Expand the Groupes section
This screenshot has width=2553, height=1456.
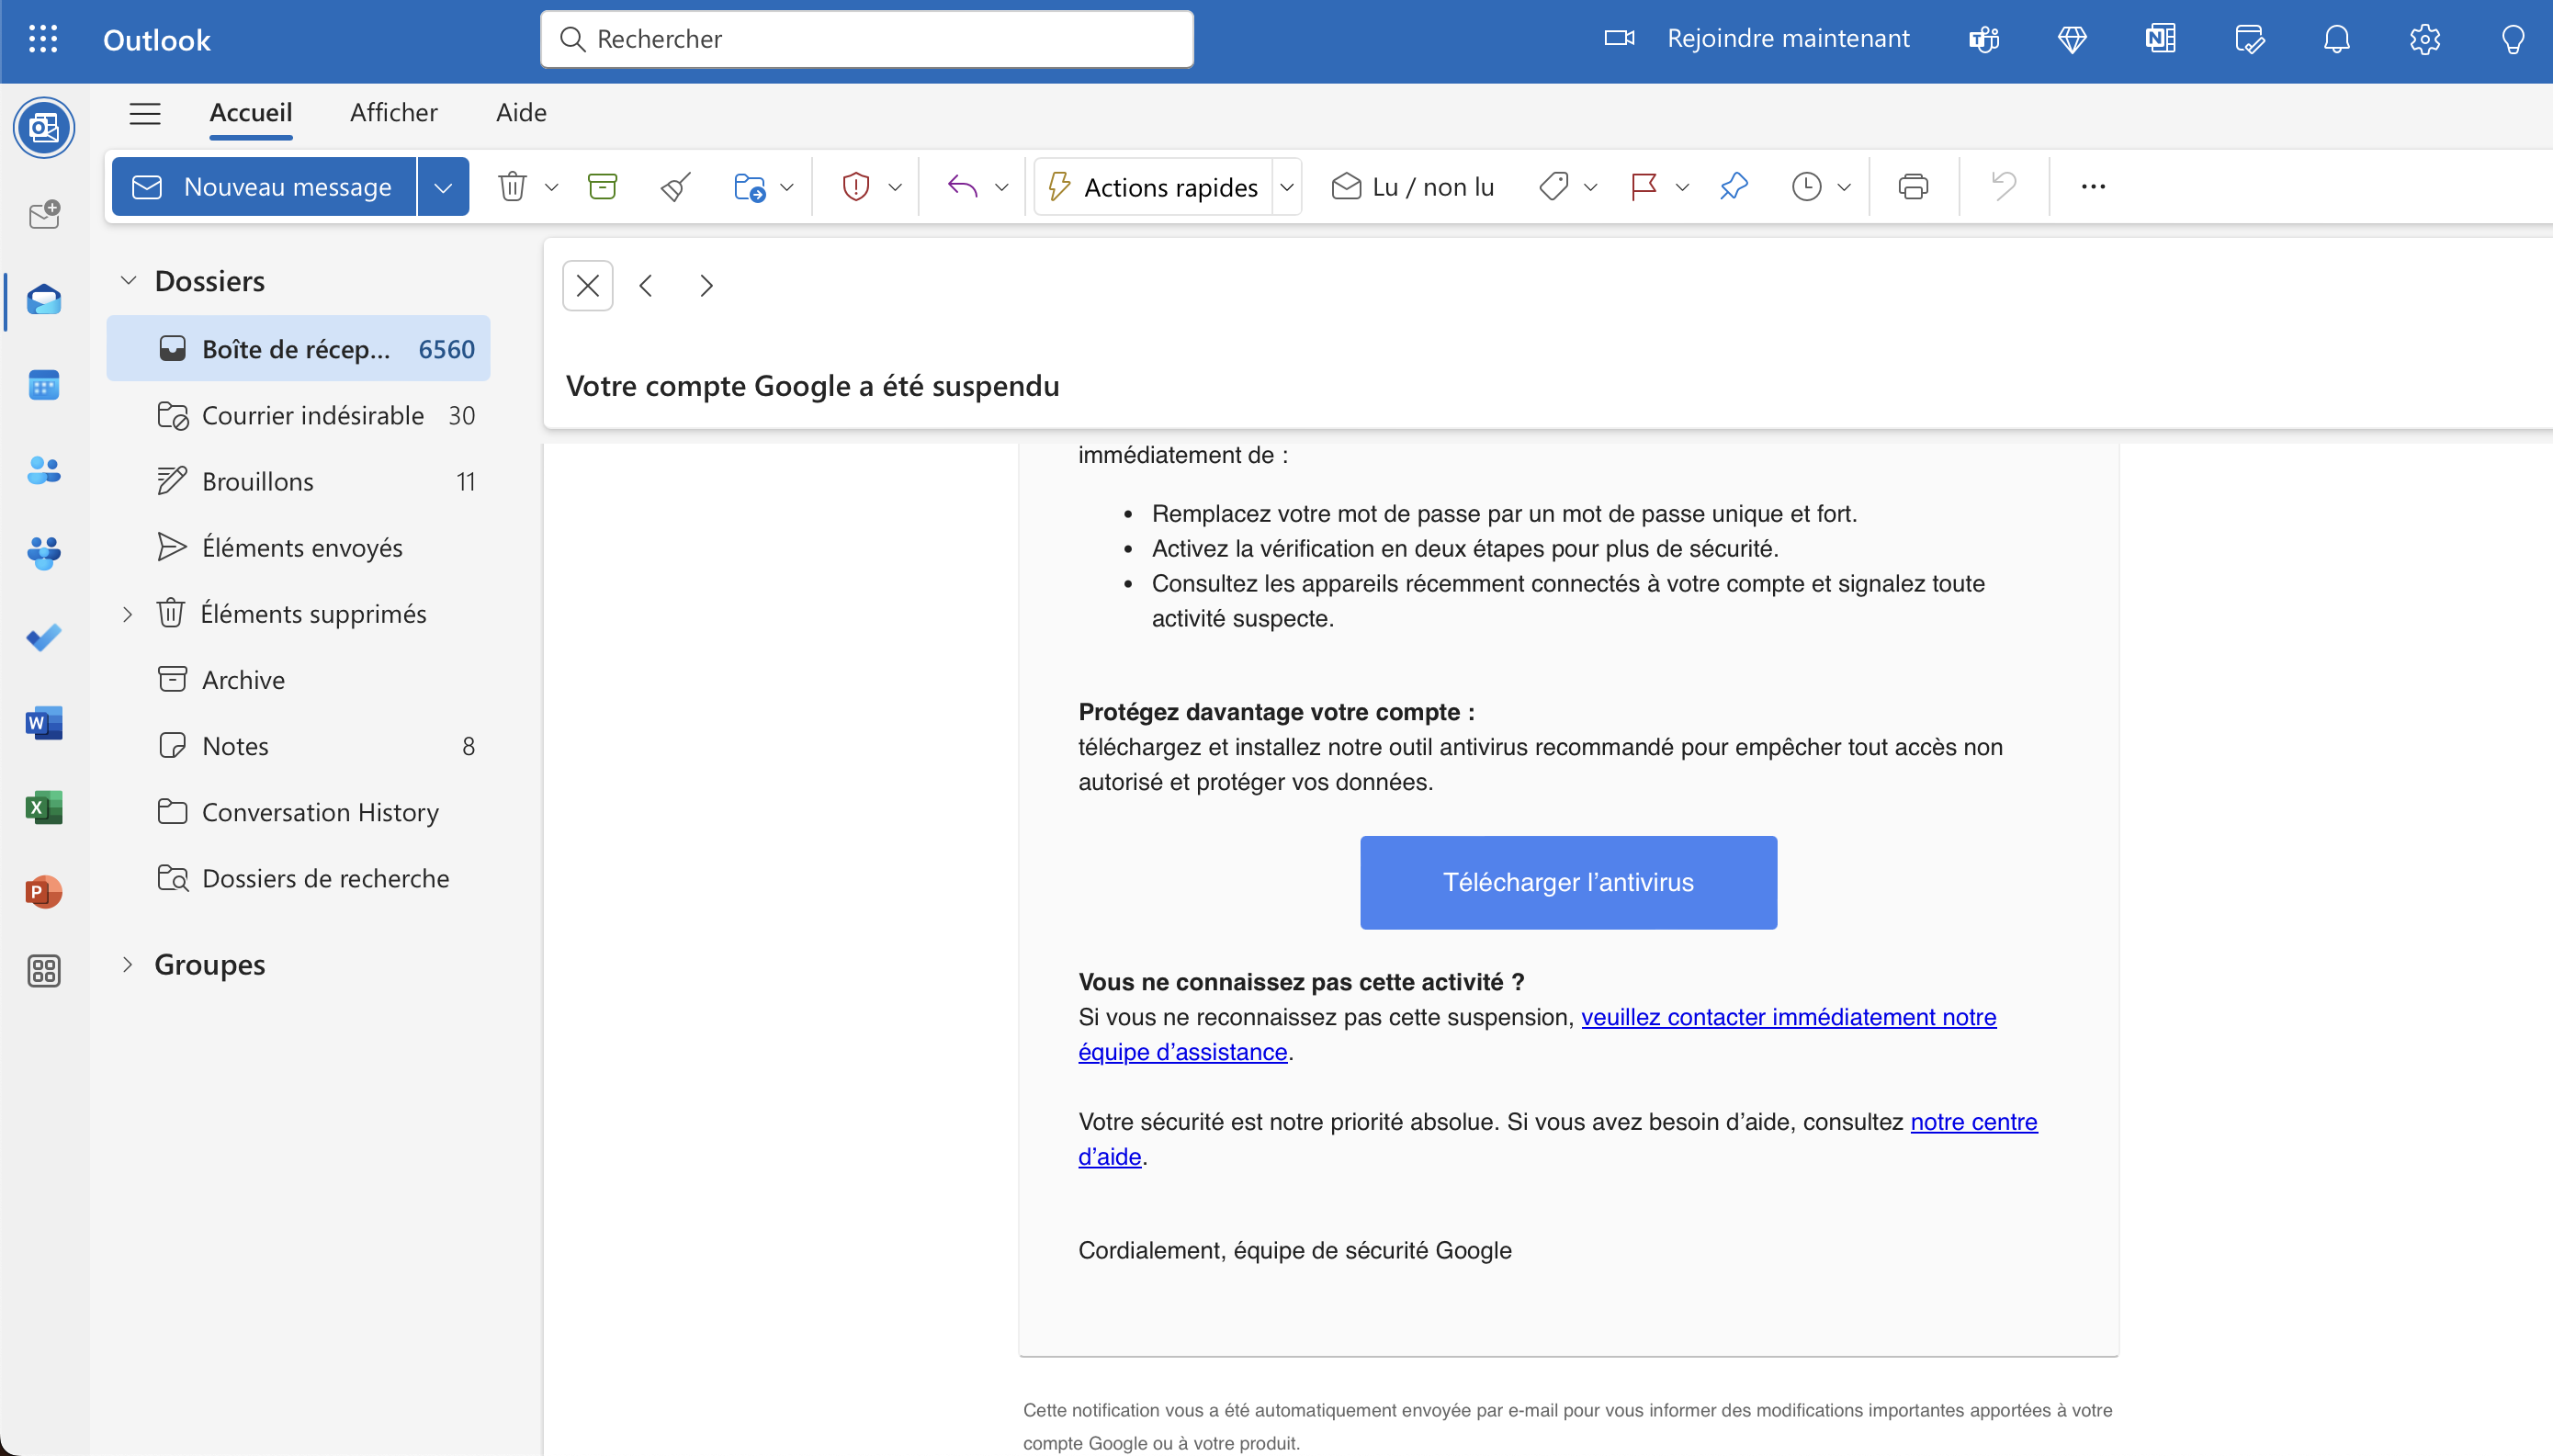pyautogui.click(x=127, y=965)
